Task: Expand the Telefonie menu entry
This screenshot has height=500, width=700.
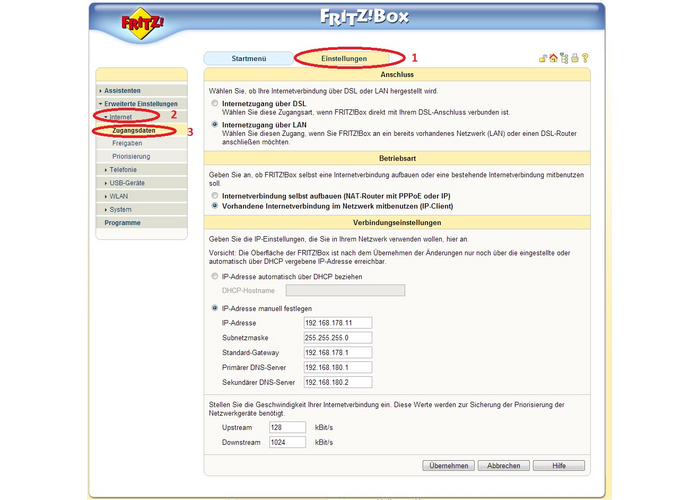Action: click(x=123, y=170)
